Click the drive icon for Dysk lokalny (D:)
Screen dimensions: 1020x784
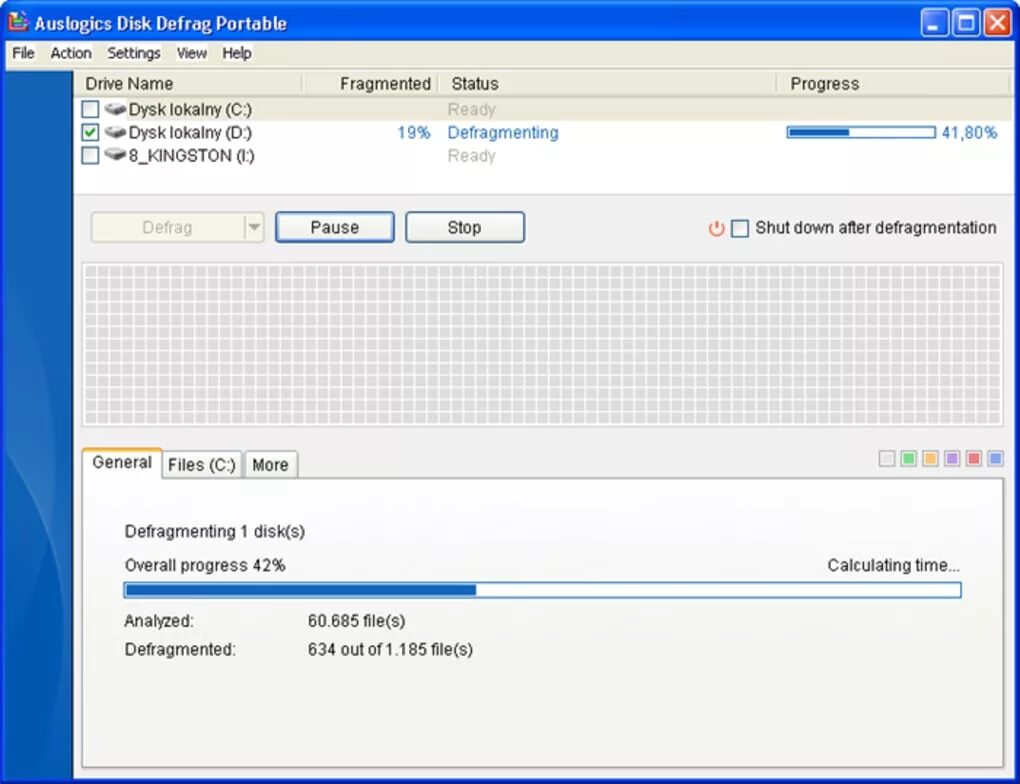(115, 132)
